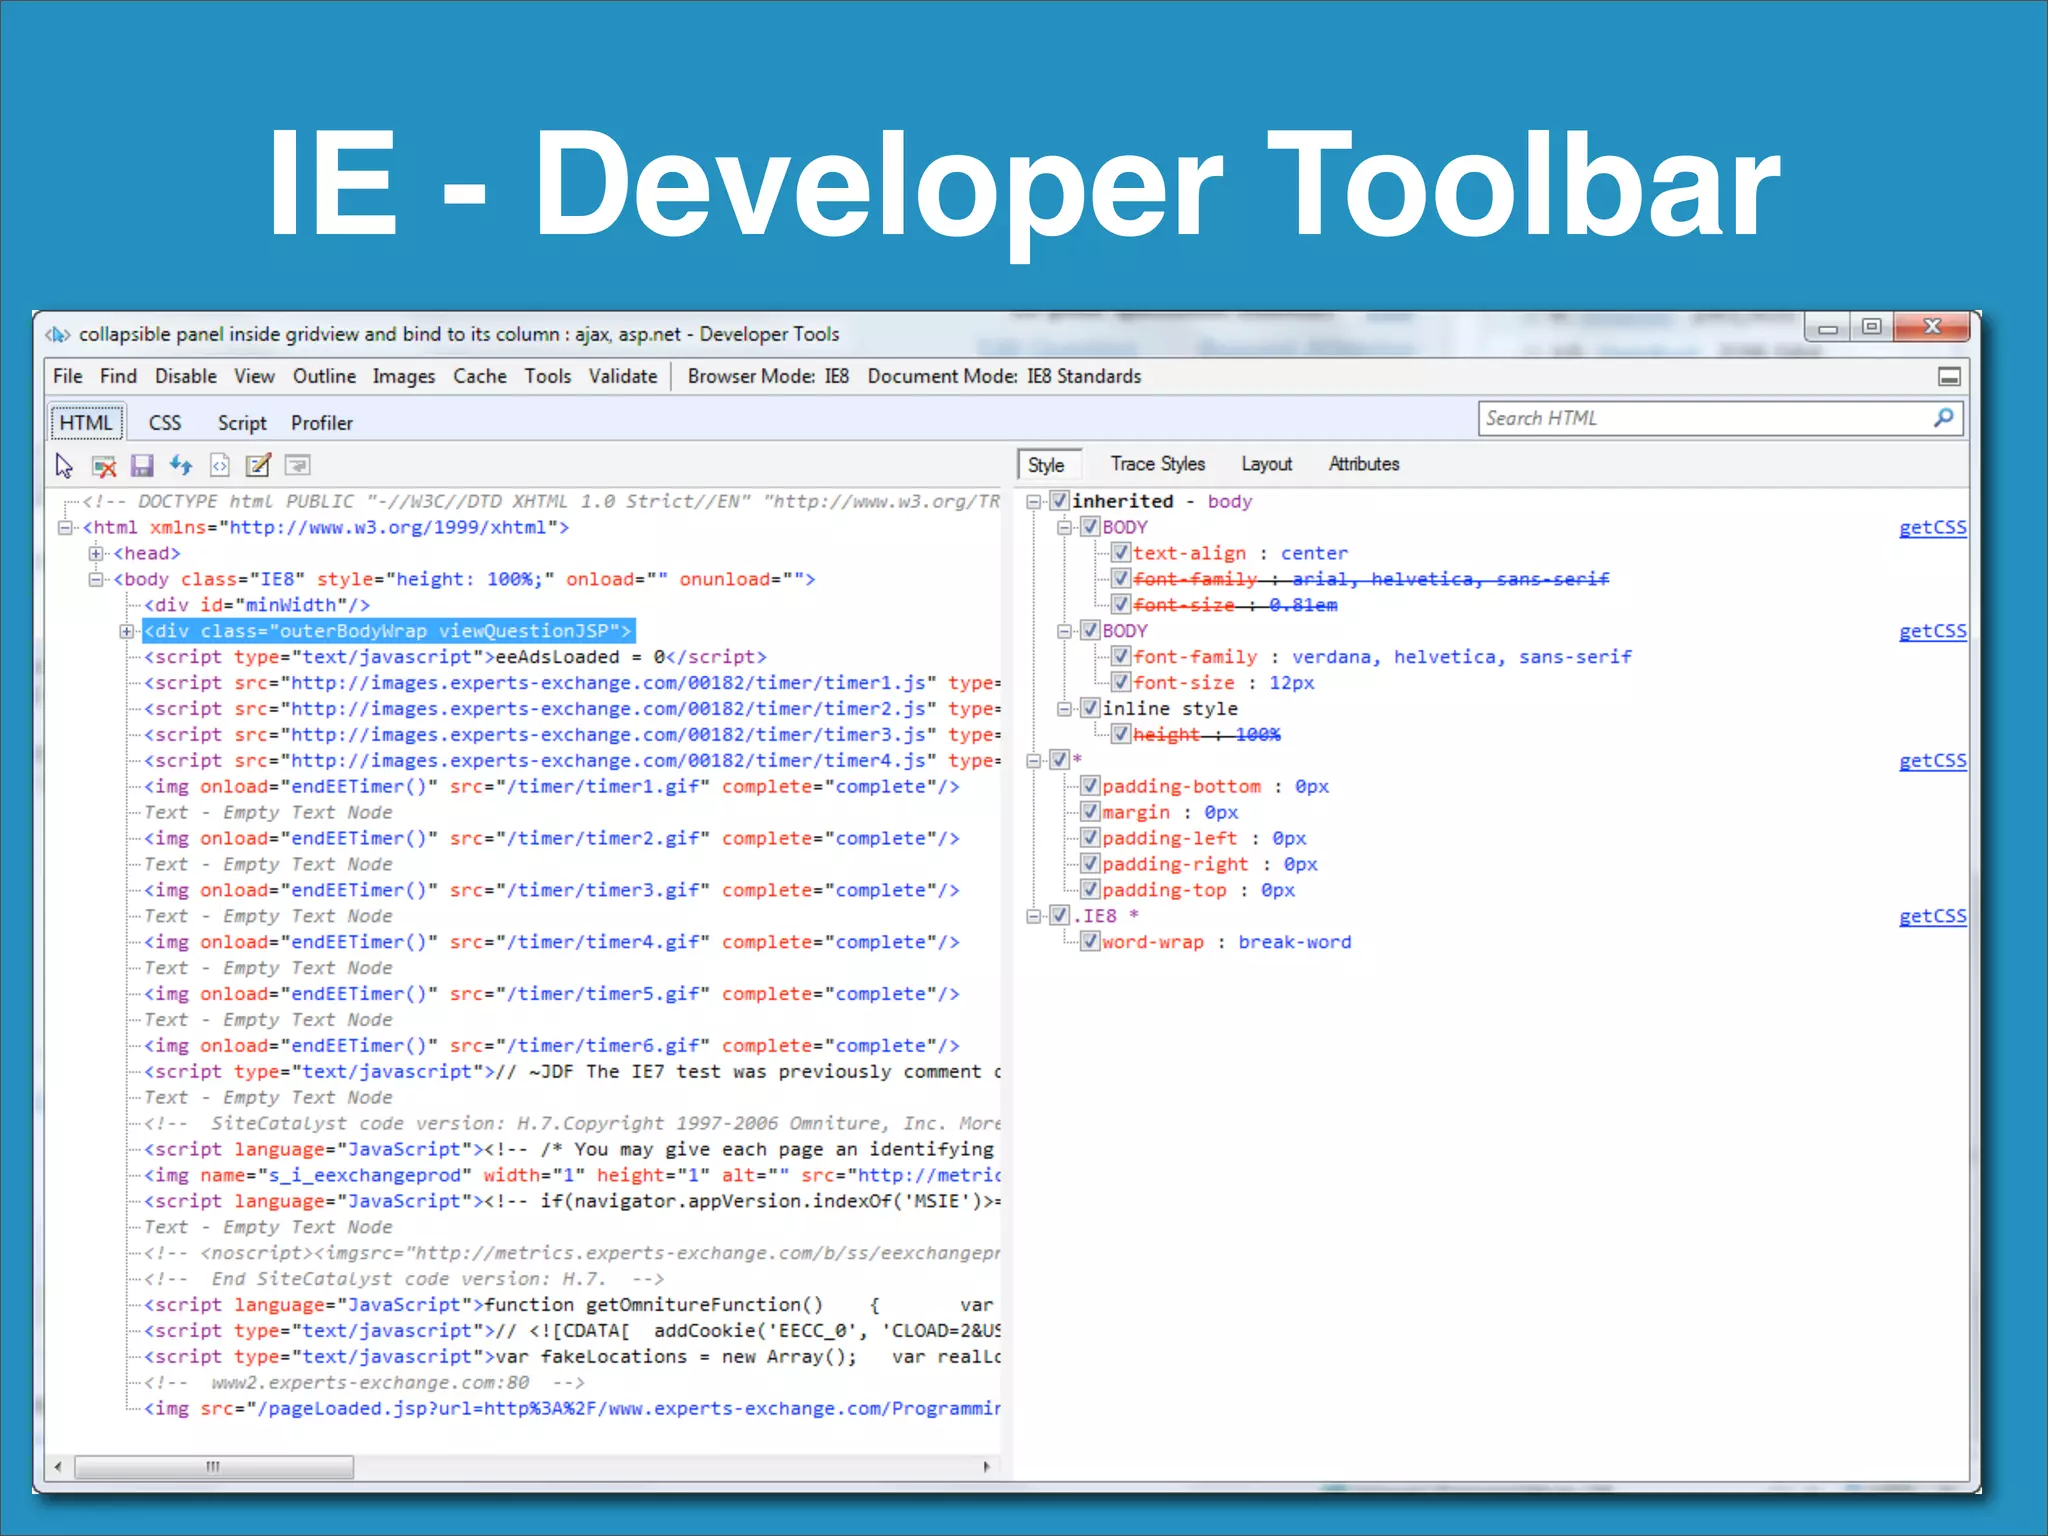This screenshot has width=2048, height=1536.
Task: Click getCSS link for .IE8 * rule
Action: click(x=1933, y=916)
